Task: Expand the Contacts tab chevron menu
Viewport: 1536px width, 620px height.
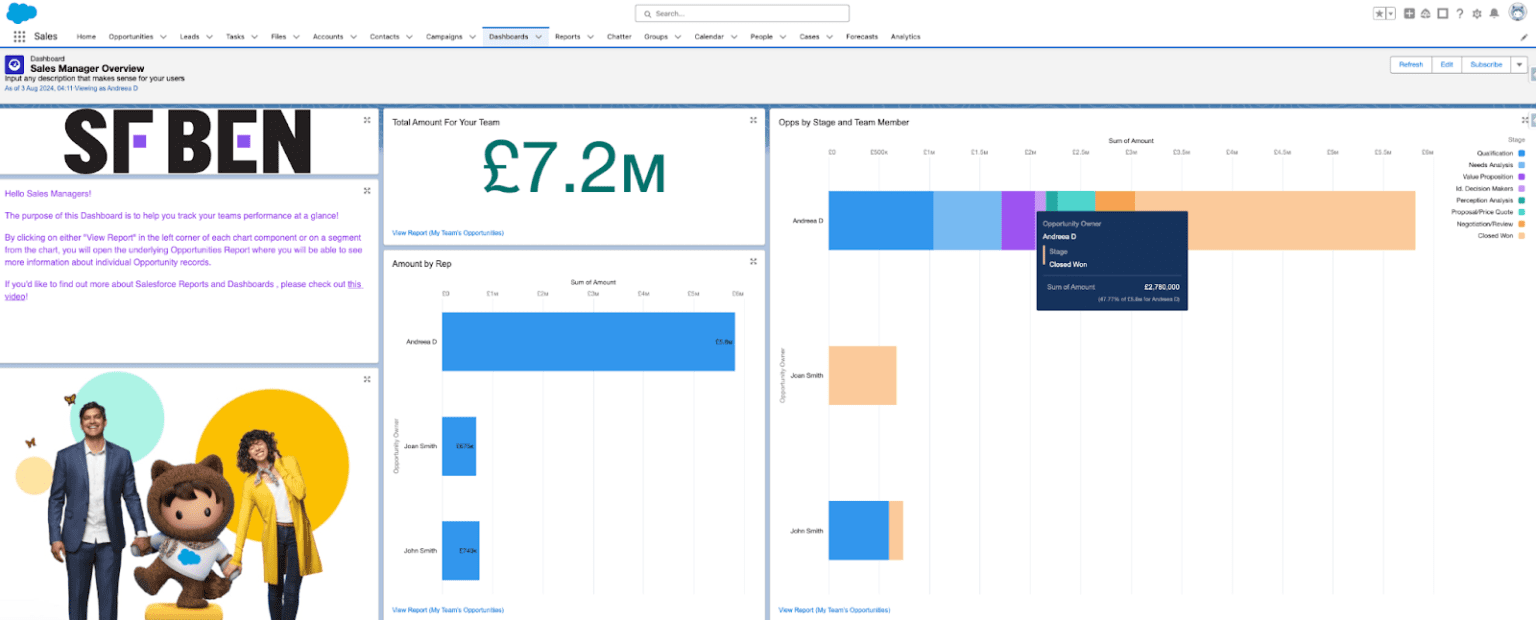Action: point(409,37)
